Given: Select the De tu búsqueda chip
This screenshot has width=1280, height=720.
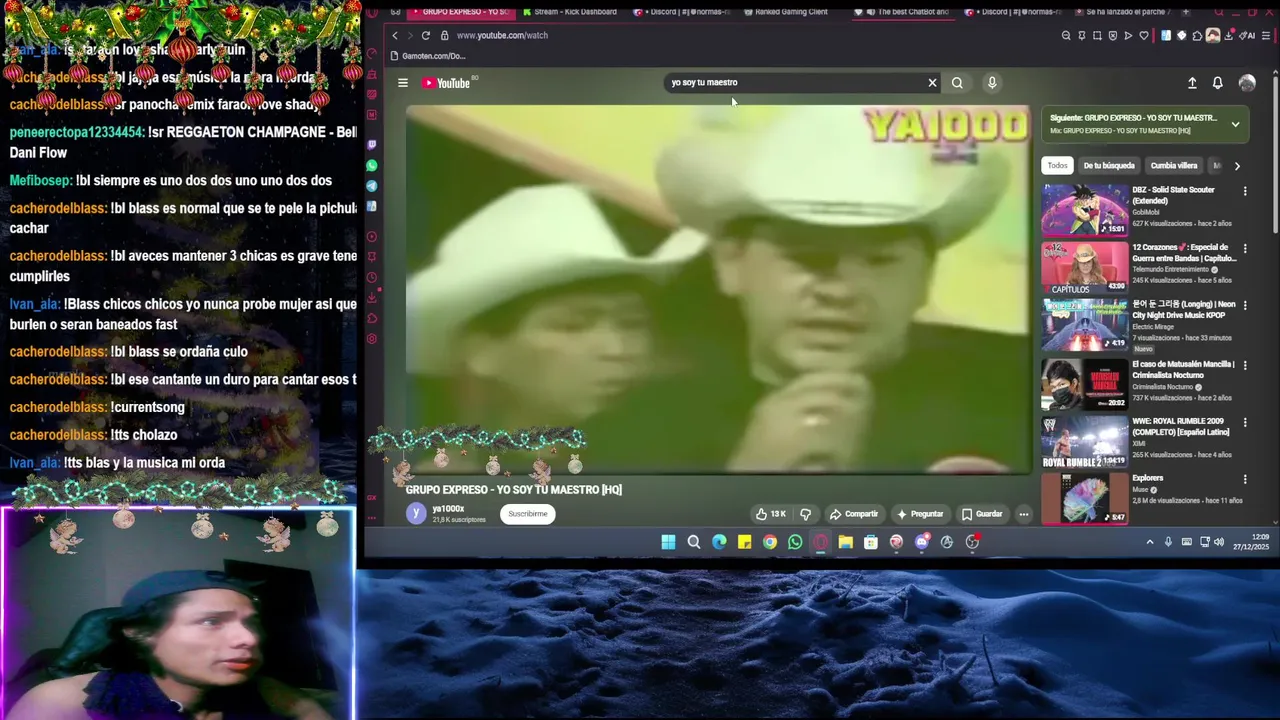Looking at the screenshot, I should coord(1109,166).
